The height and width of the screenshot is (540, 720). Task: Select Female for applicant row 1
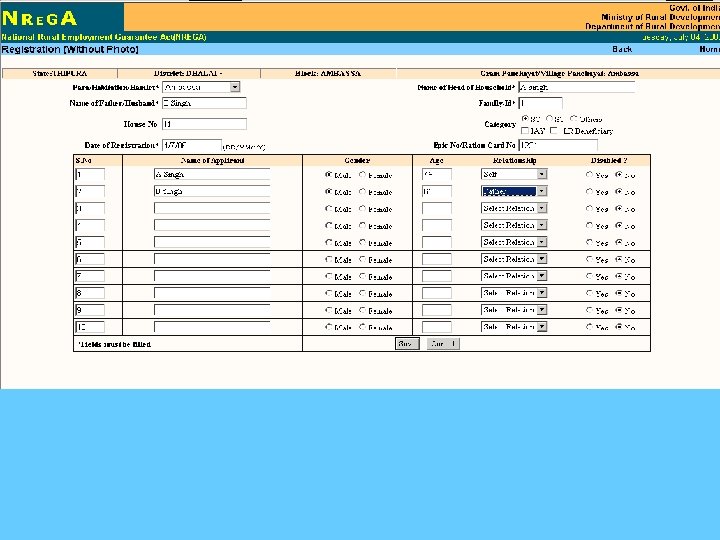pyautogui.click(x=362, y=174)
